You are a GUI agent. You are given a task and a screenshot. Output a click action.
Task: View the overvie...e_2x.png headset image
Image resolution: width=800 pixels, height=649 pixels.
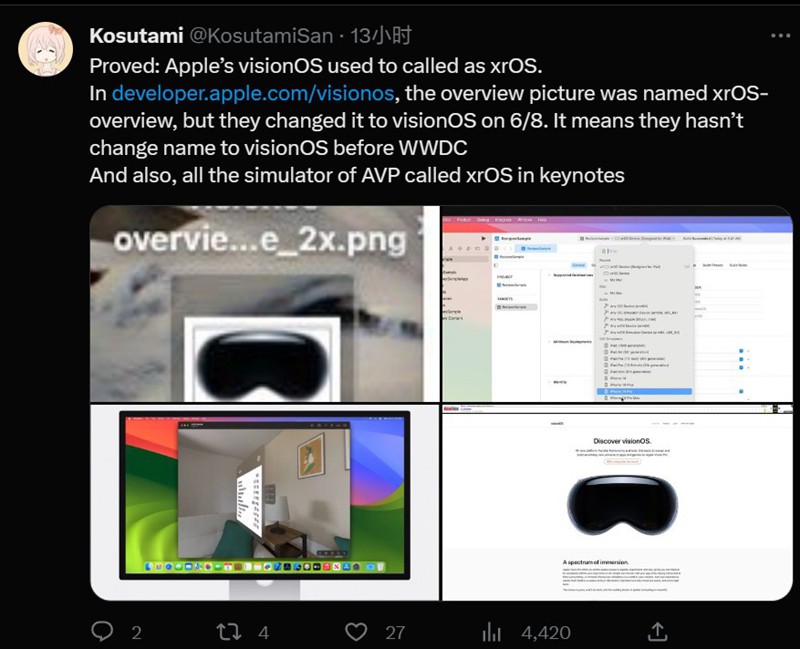264,304
